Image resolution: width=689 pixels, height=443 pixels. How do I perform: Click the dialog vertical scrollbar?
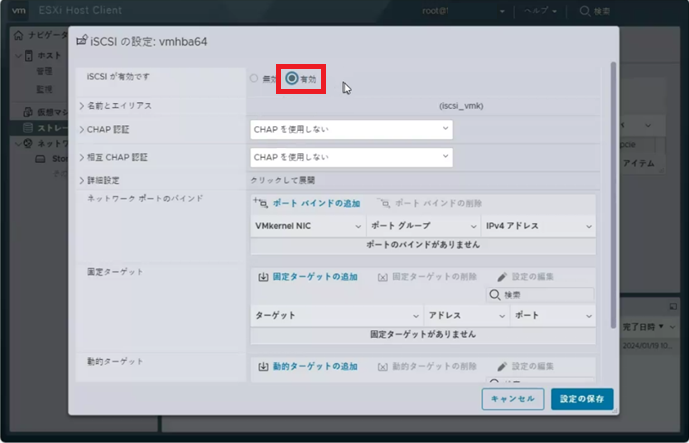613,196
